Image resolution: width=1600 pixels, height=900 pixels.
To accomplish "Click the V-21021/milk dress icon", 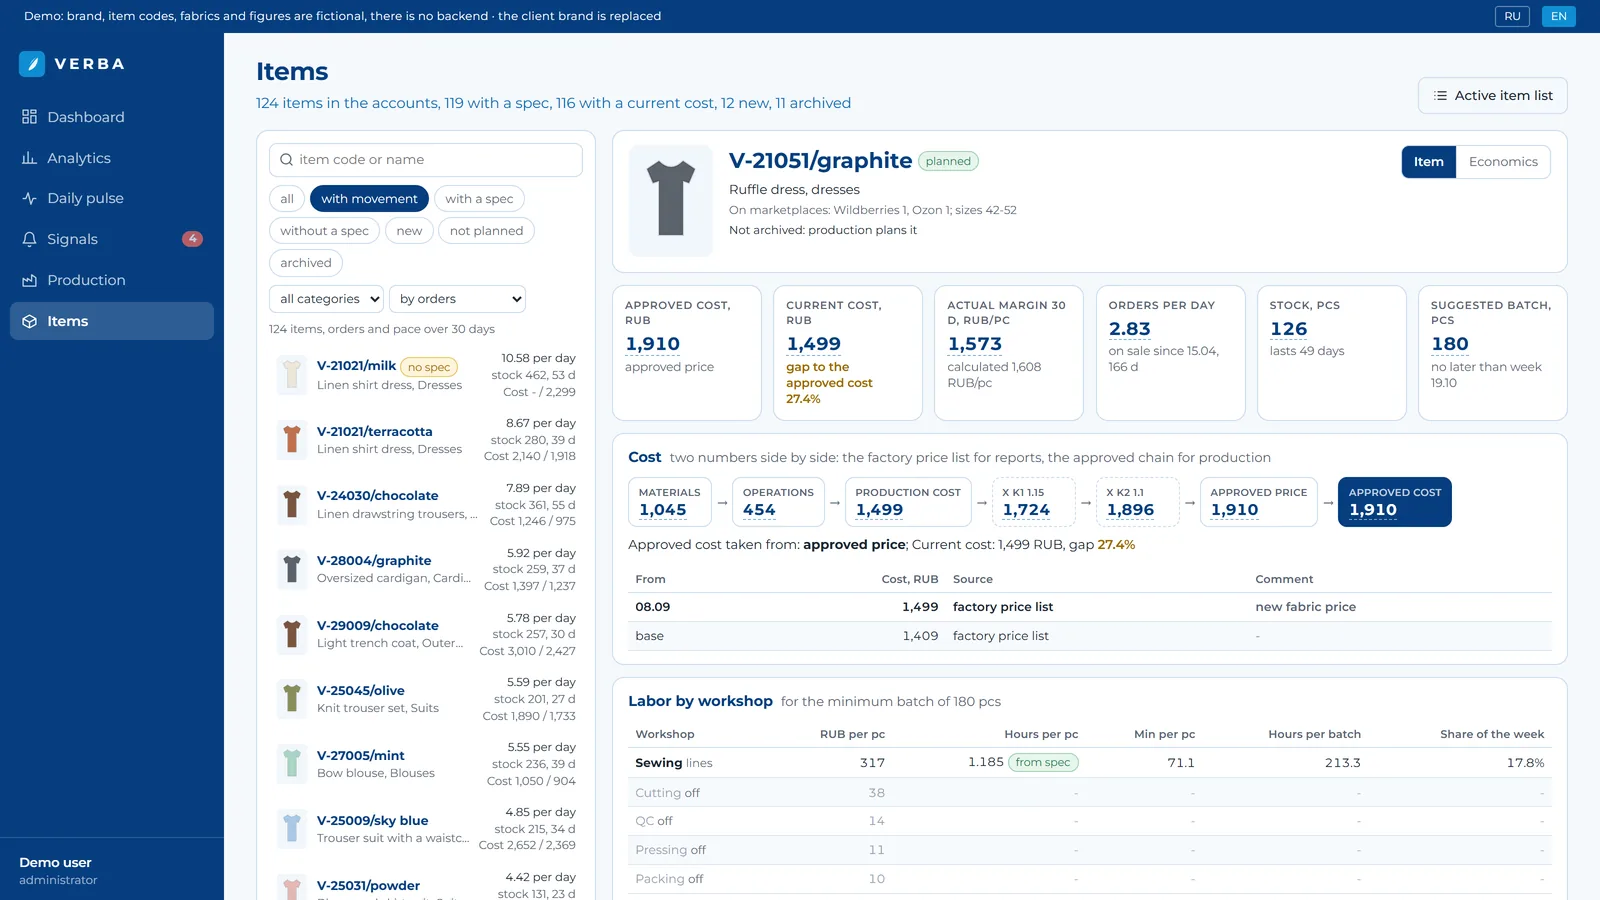I will point(291,375).
